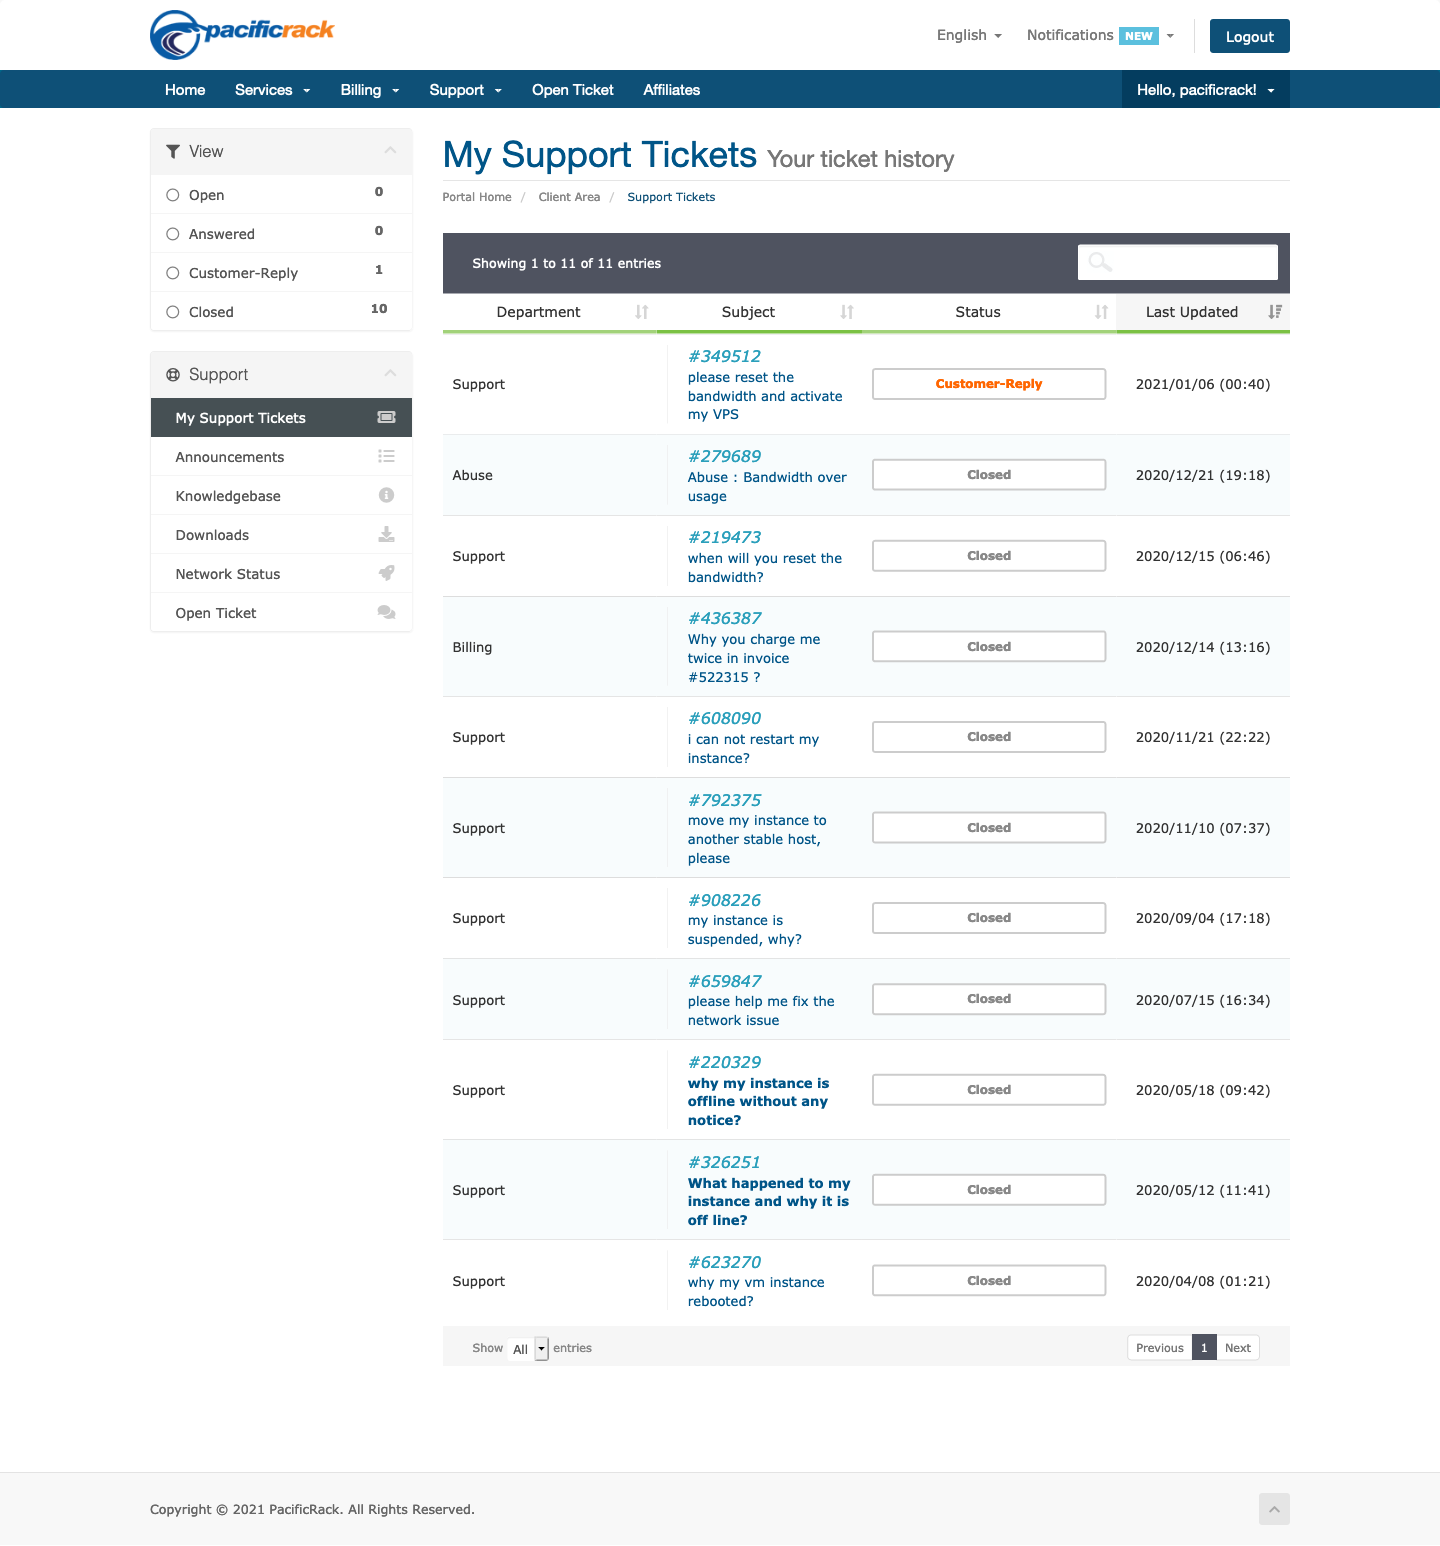Open Announcements in the sidebar
This screenshot has height=1546, width=1440.
tap(281, 457)
